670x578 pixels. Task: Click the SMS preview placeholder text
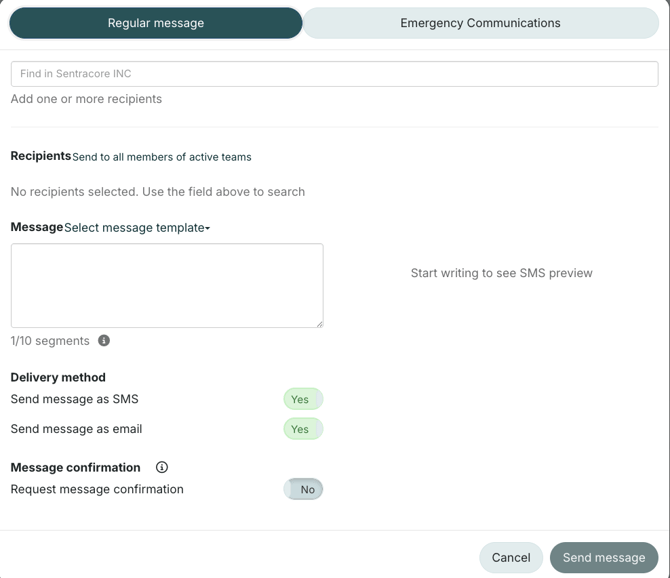[x=501, y=273]
